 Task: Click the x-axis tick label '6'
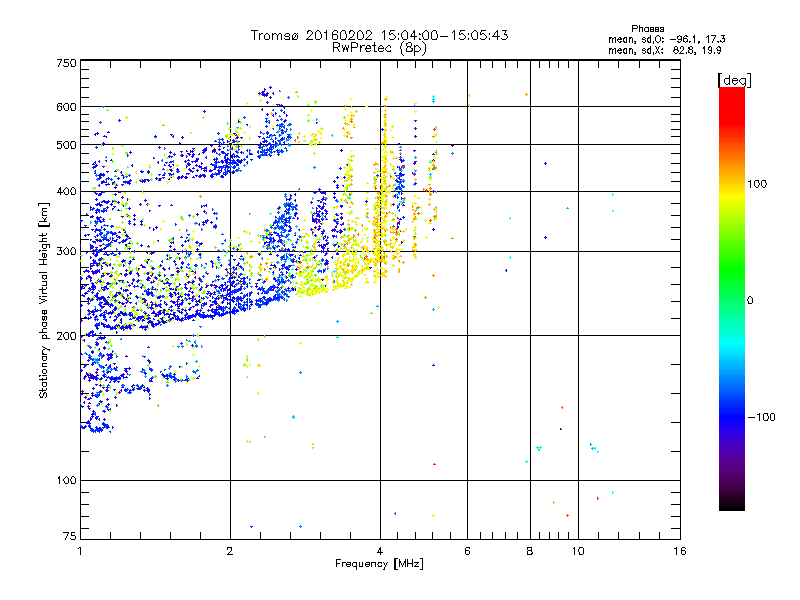(x=467, y=551)
